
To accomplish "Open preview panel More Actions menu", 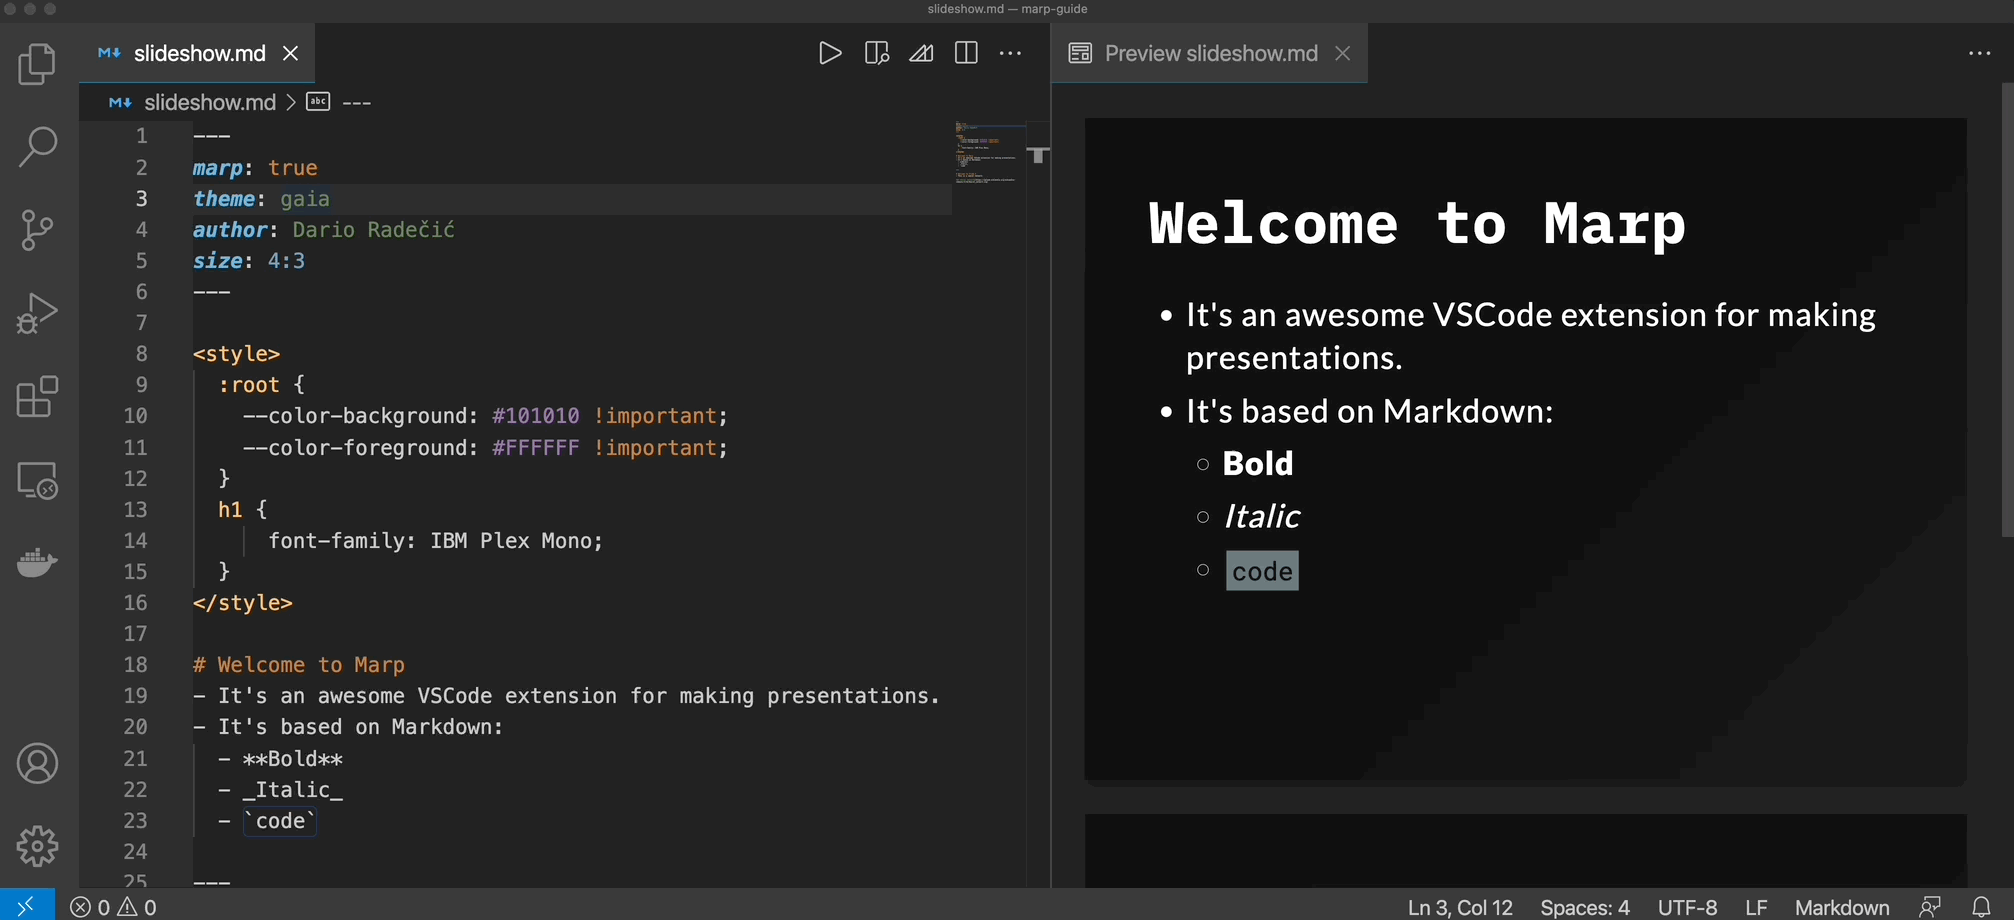I will click(x=1979, y=53).
